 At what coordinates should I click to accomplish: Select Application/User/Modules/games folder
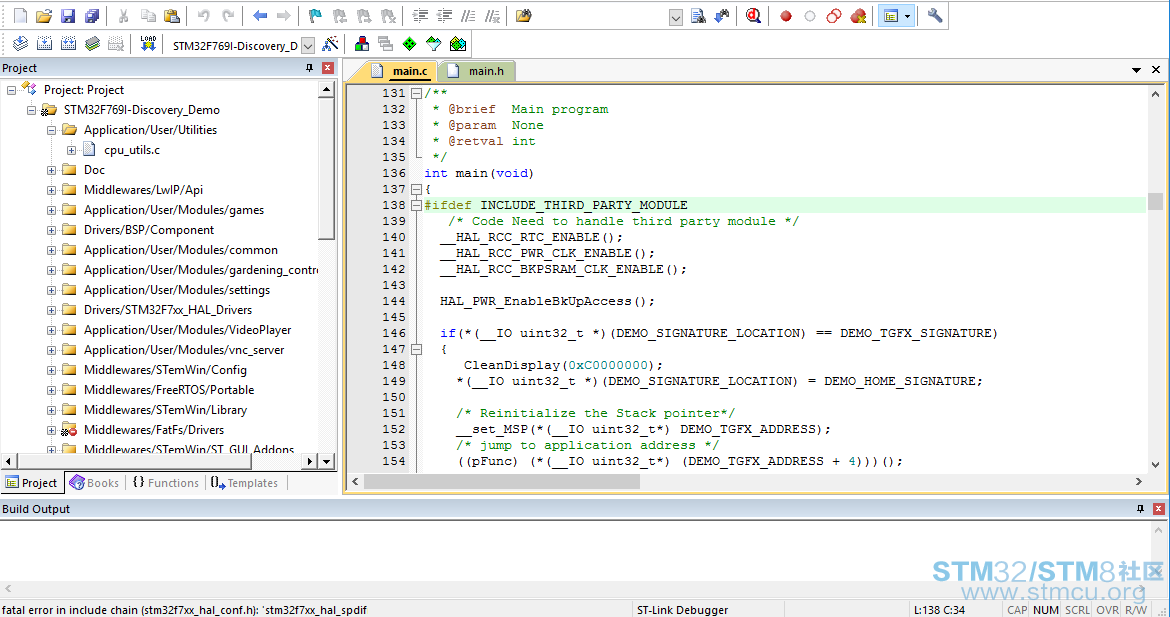click(174, 210)
